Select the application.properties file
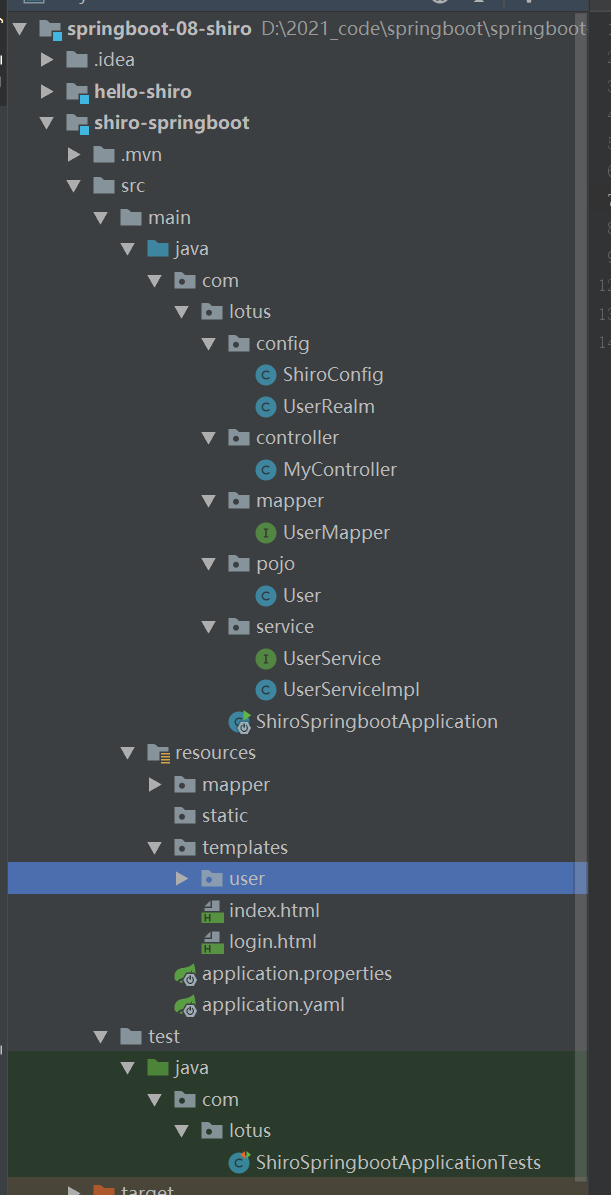The image size is (611, 1195). (x=296, y=974)
